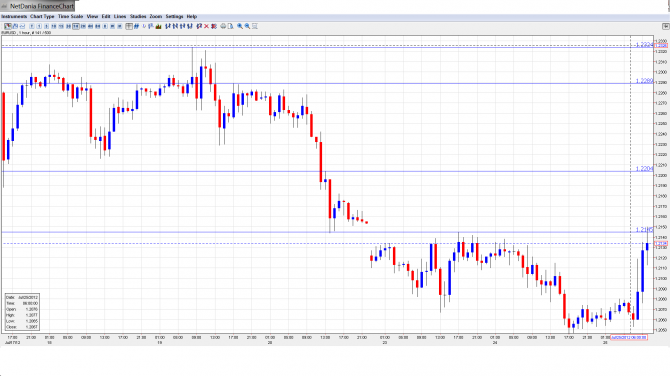Click the third blue bar-study icon
This screenshot has width=670, height=376.
182,26
